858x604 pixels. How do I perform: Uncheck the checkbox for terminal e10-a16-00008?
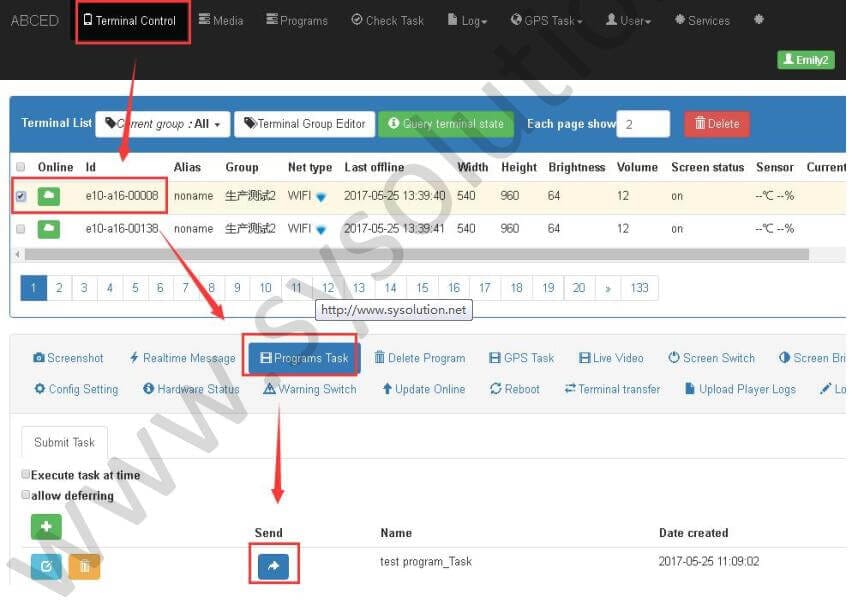pyautogui.click(x=21, y=196)
